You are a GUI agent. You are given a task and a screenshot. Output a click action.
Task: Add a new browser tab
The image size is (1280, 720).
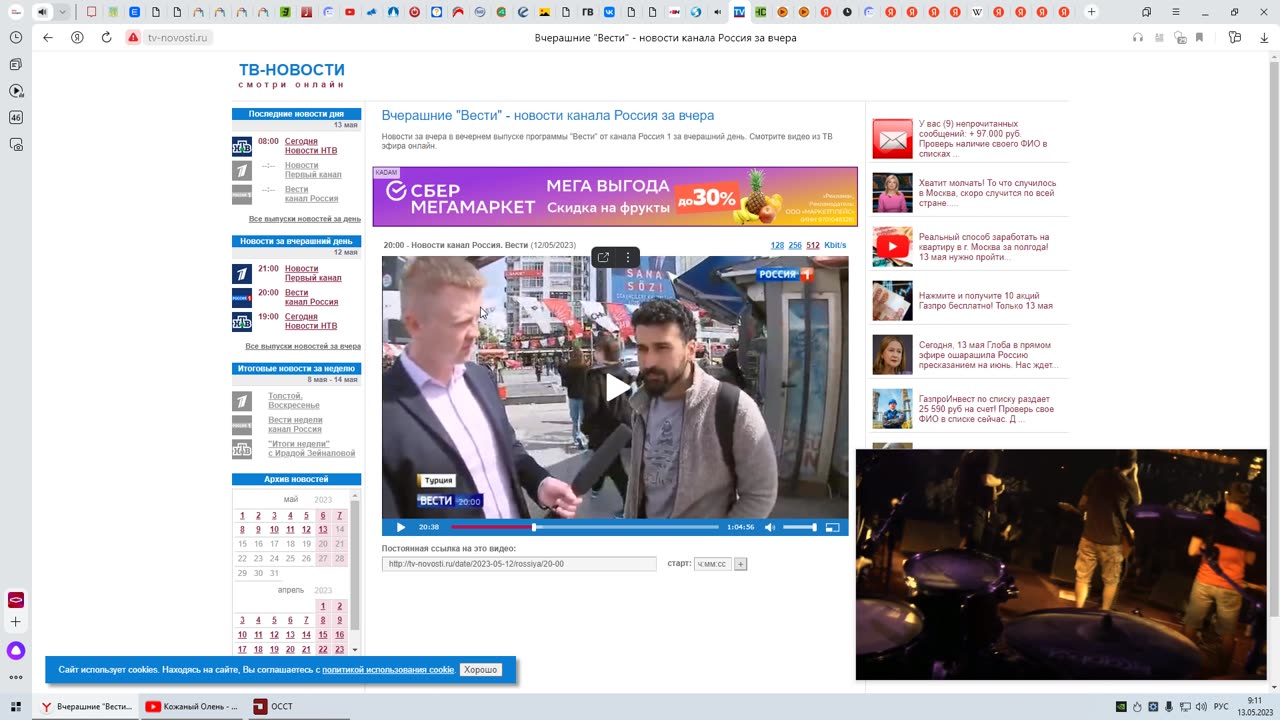(x=1091, y=12)
